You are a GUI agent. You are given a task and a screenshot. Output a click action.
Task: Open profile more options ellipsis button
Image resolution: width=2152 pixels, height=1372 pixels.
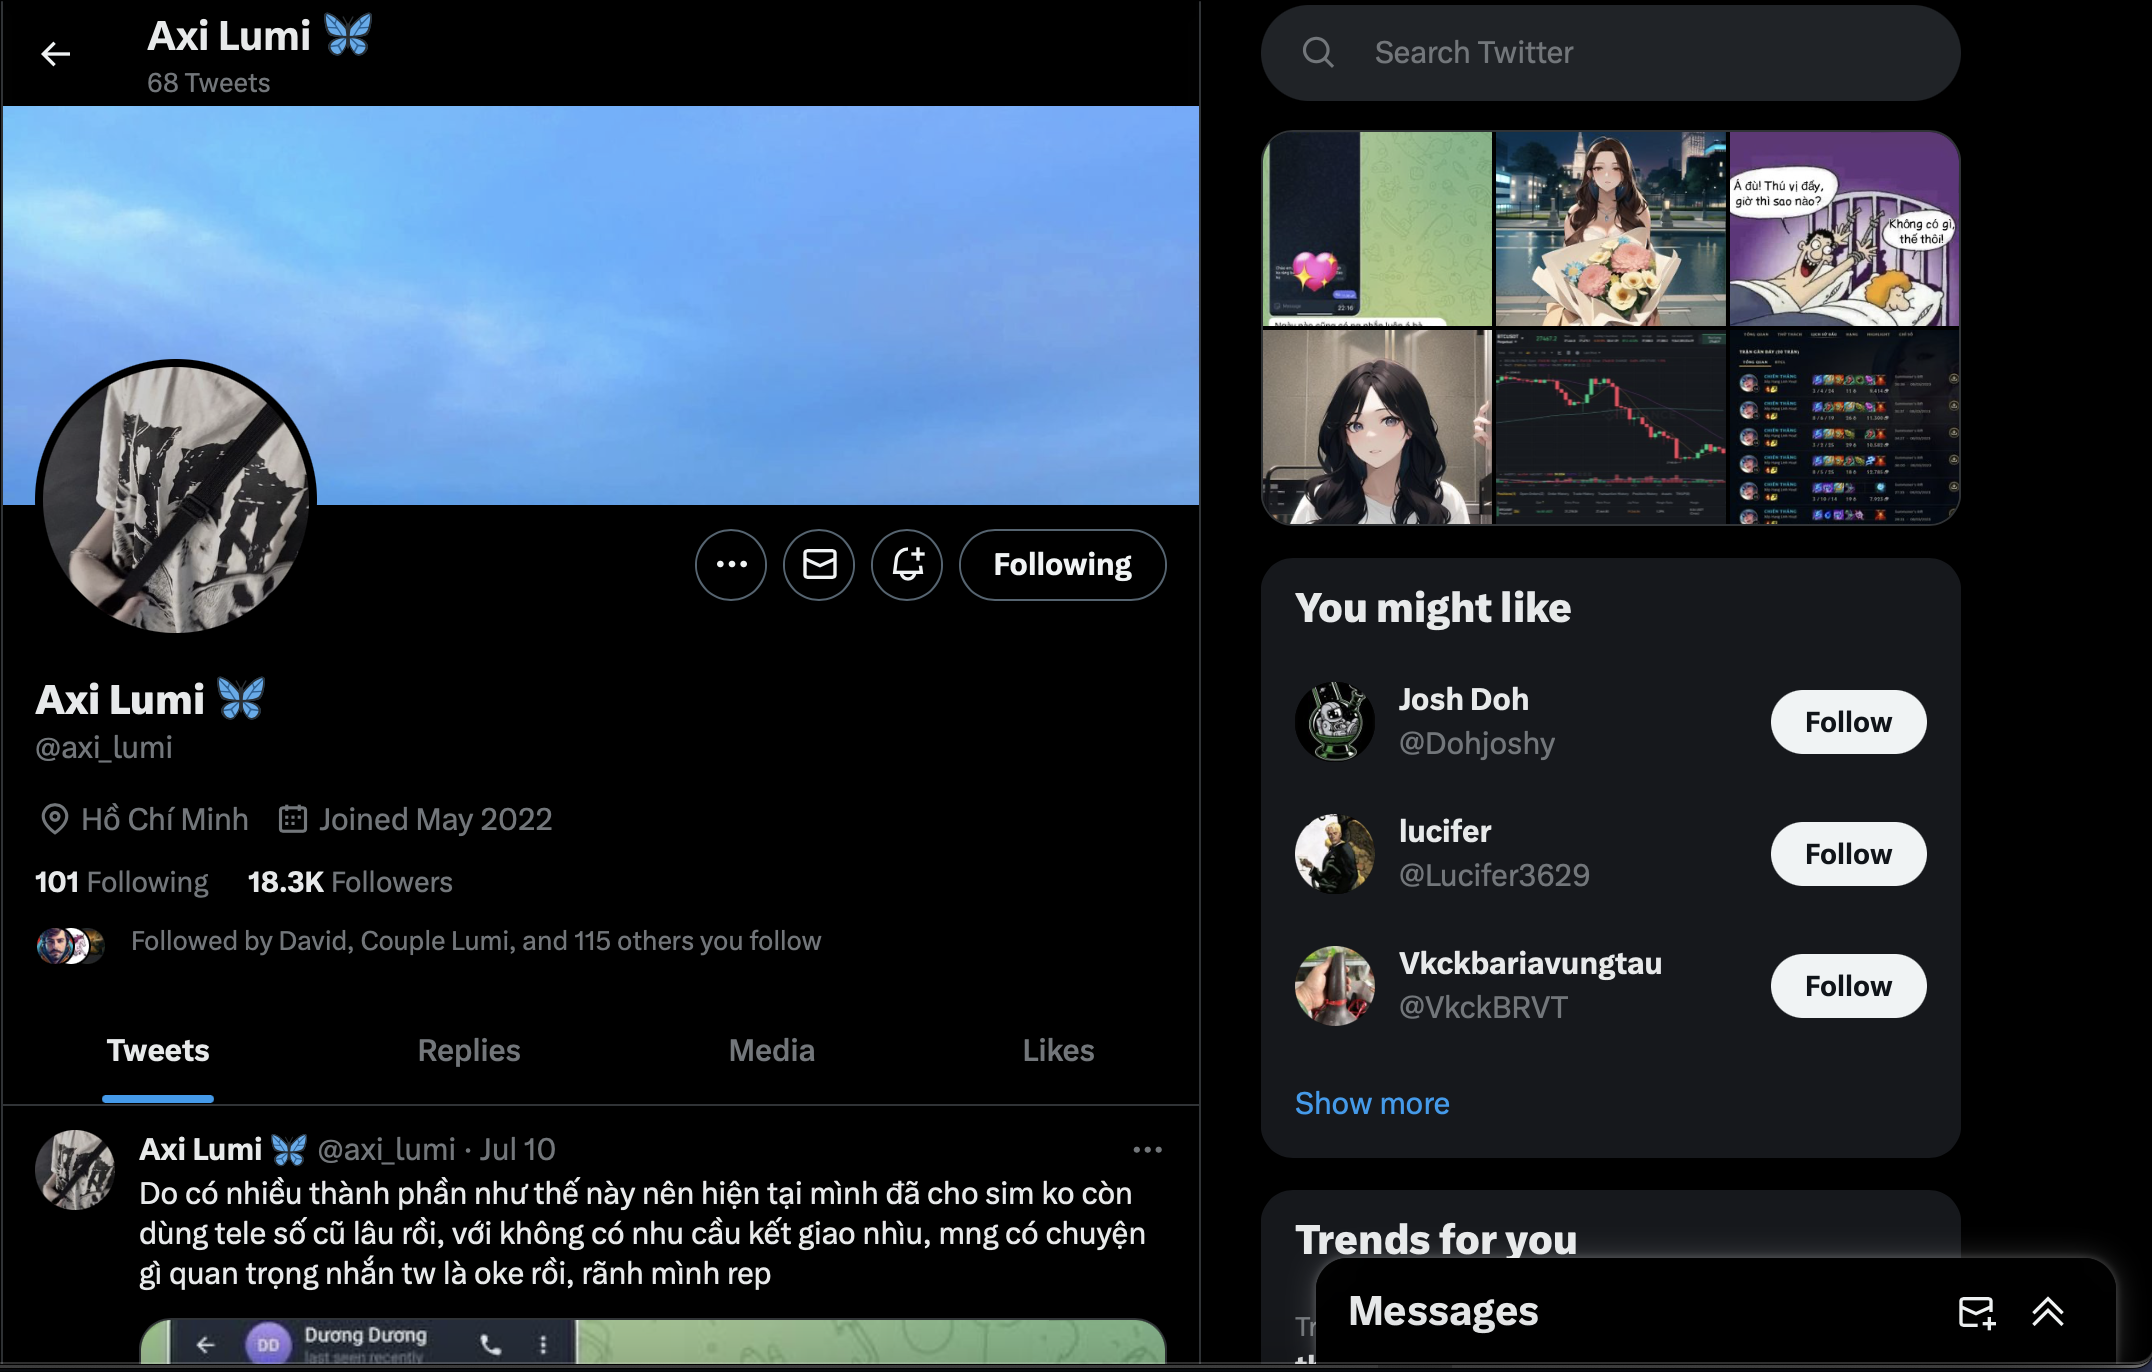point(731,565)
